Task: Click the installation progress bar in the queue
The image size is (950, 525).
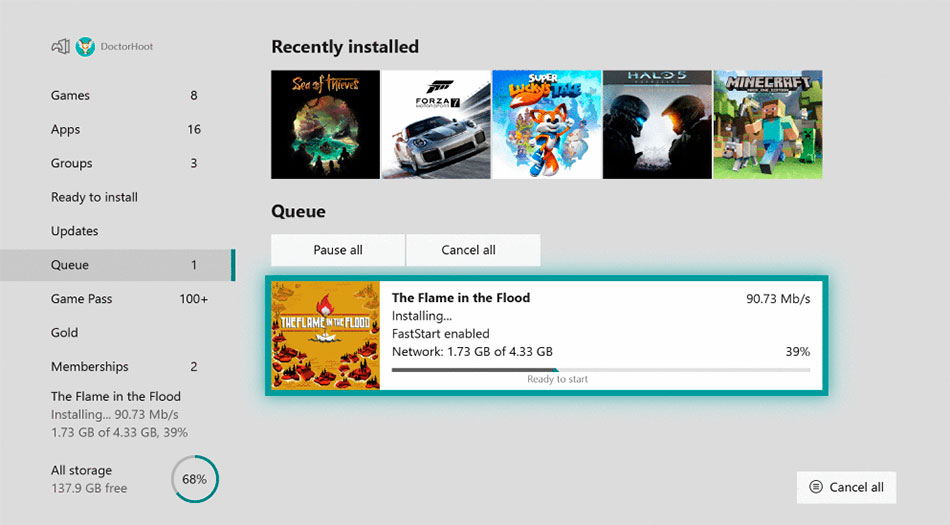Action: [x=601, y=369]
